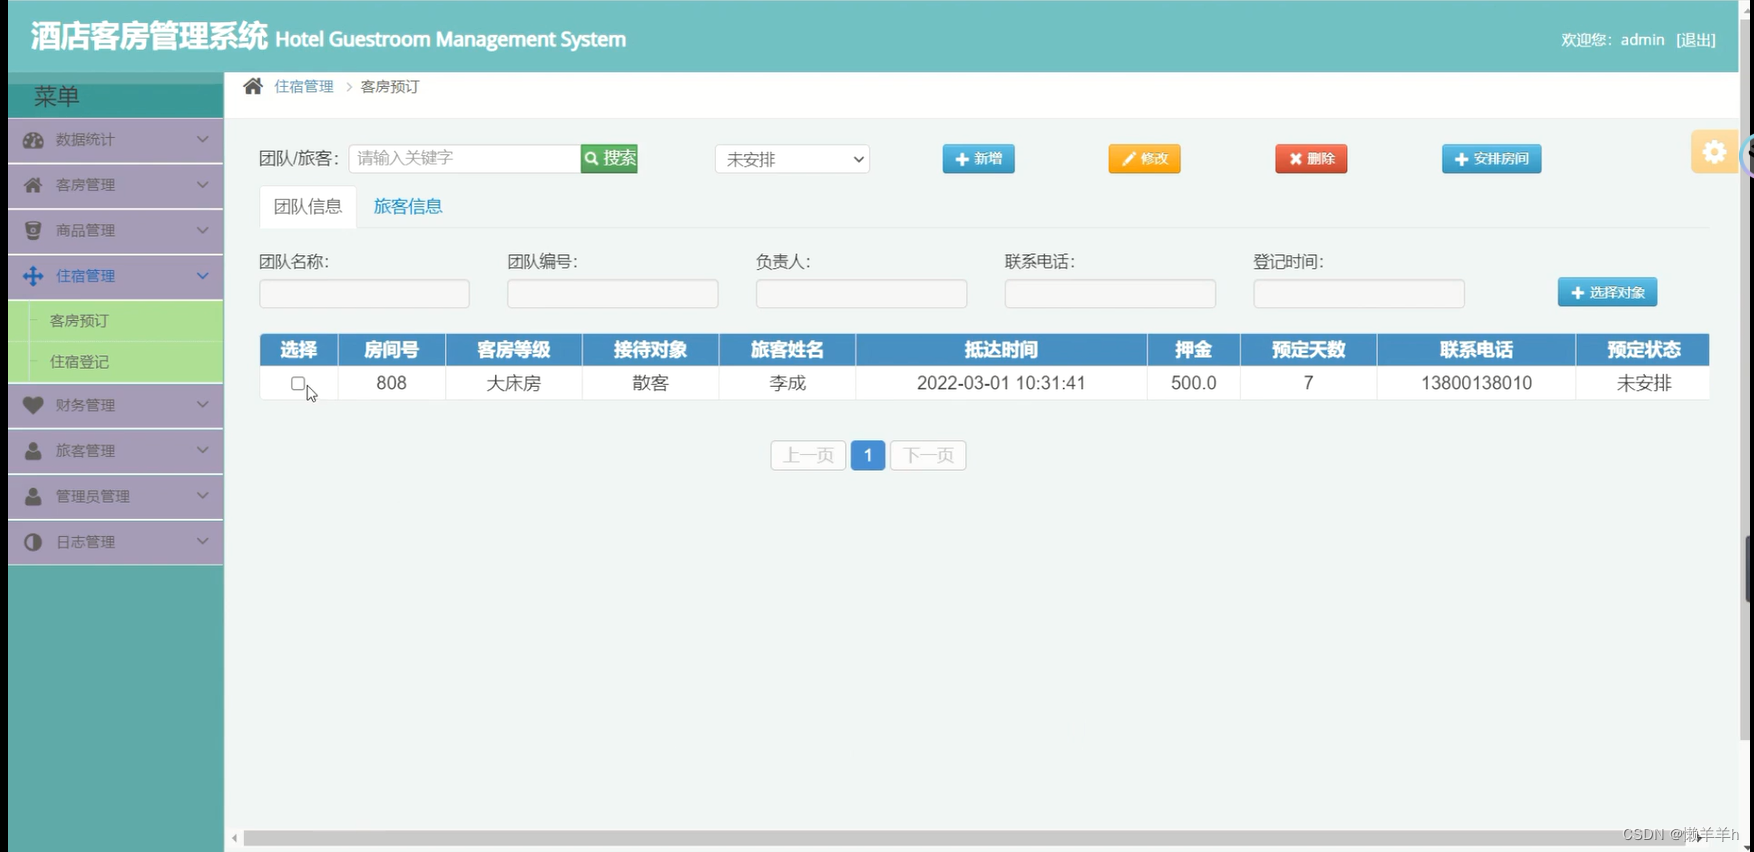1754x852 pixels.
Task: Click the horizontal scrollbar at the bottom
Action: pyautogui.click(x=965, y=838)
